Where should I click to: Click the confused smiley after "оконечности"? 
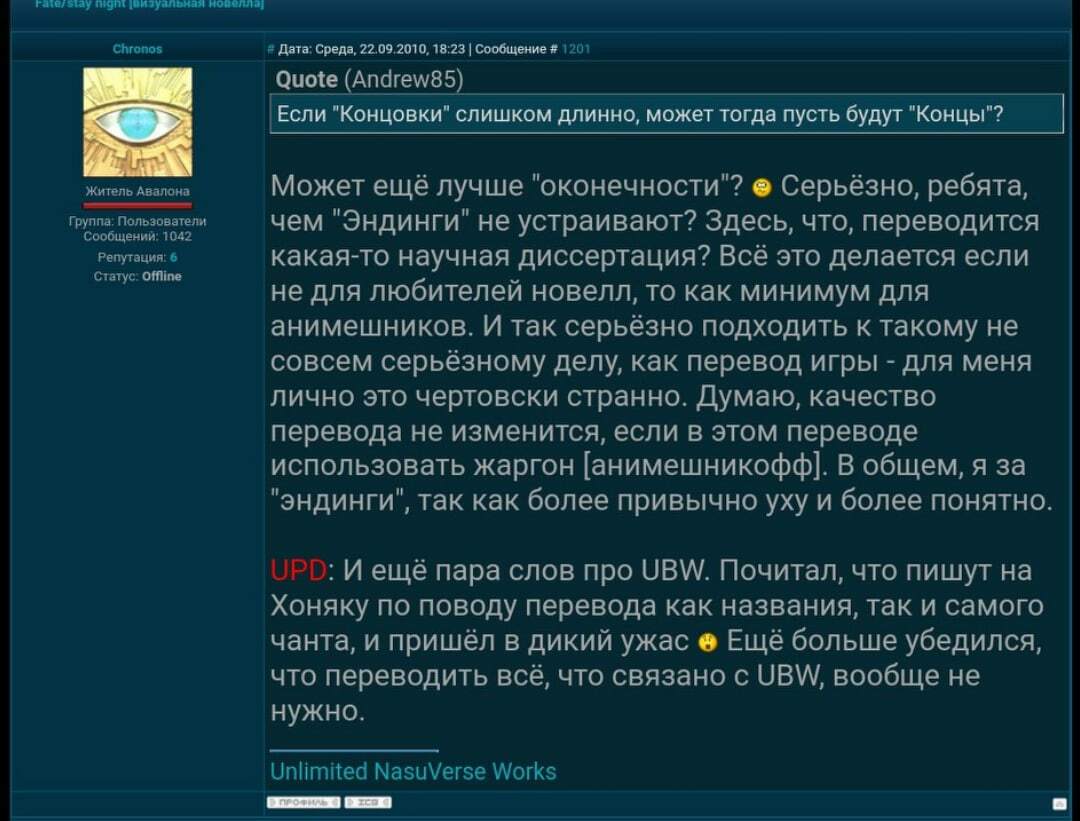point(762,187)
